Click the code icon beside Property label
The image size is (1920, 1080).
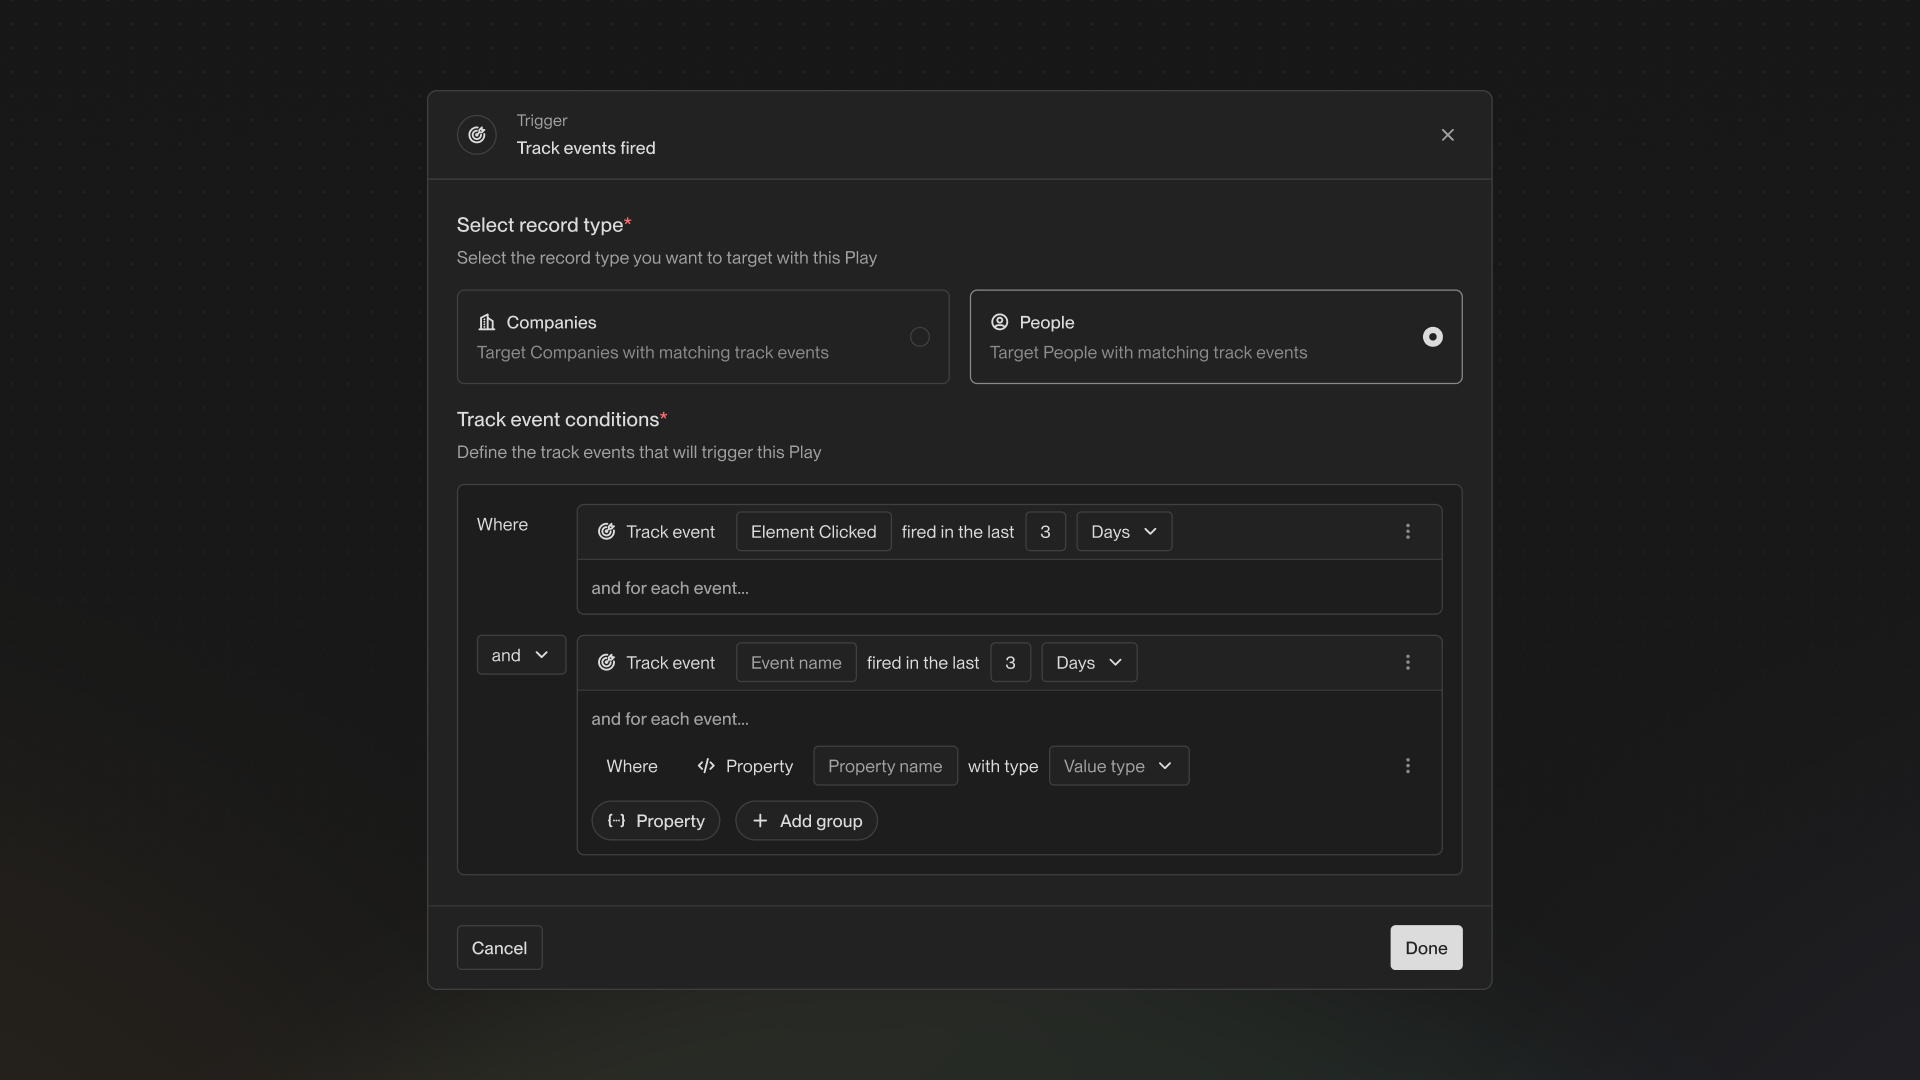coord(706,766)
